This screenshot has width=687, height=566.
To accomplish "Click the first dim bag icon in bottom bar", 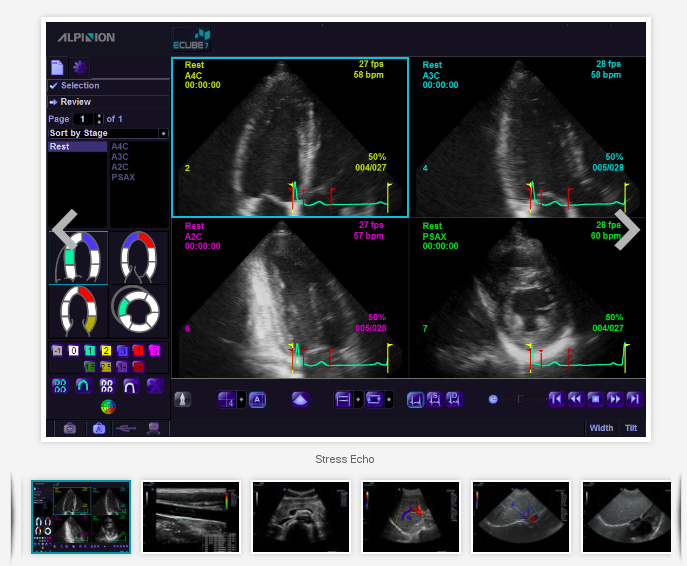I will [x=70, y=428].
